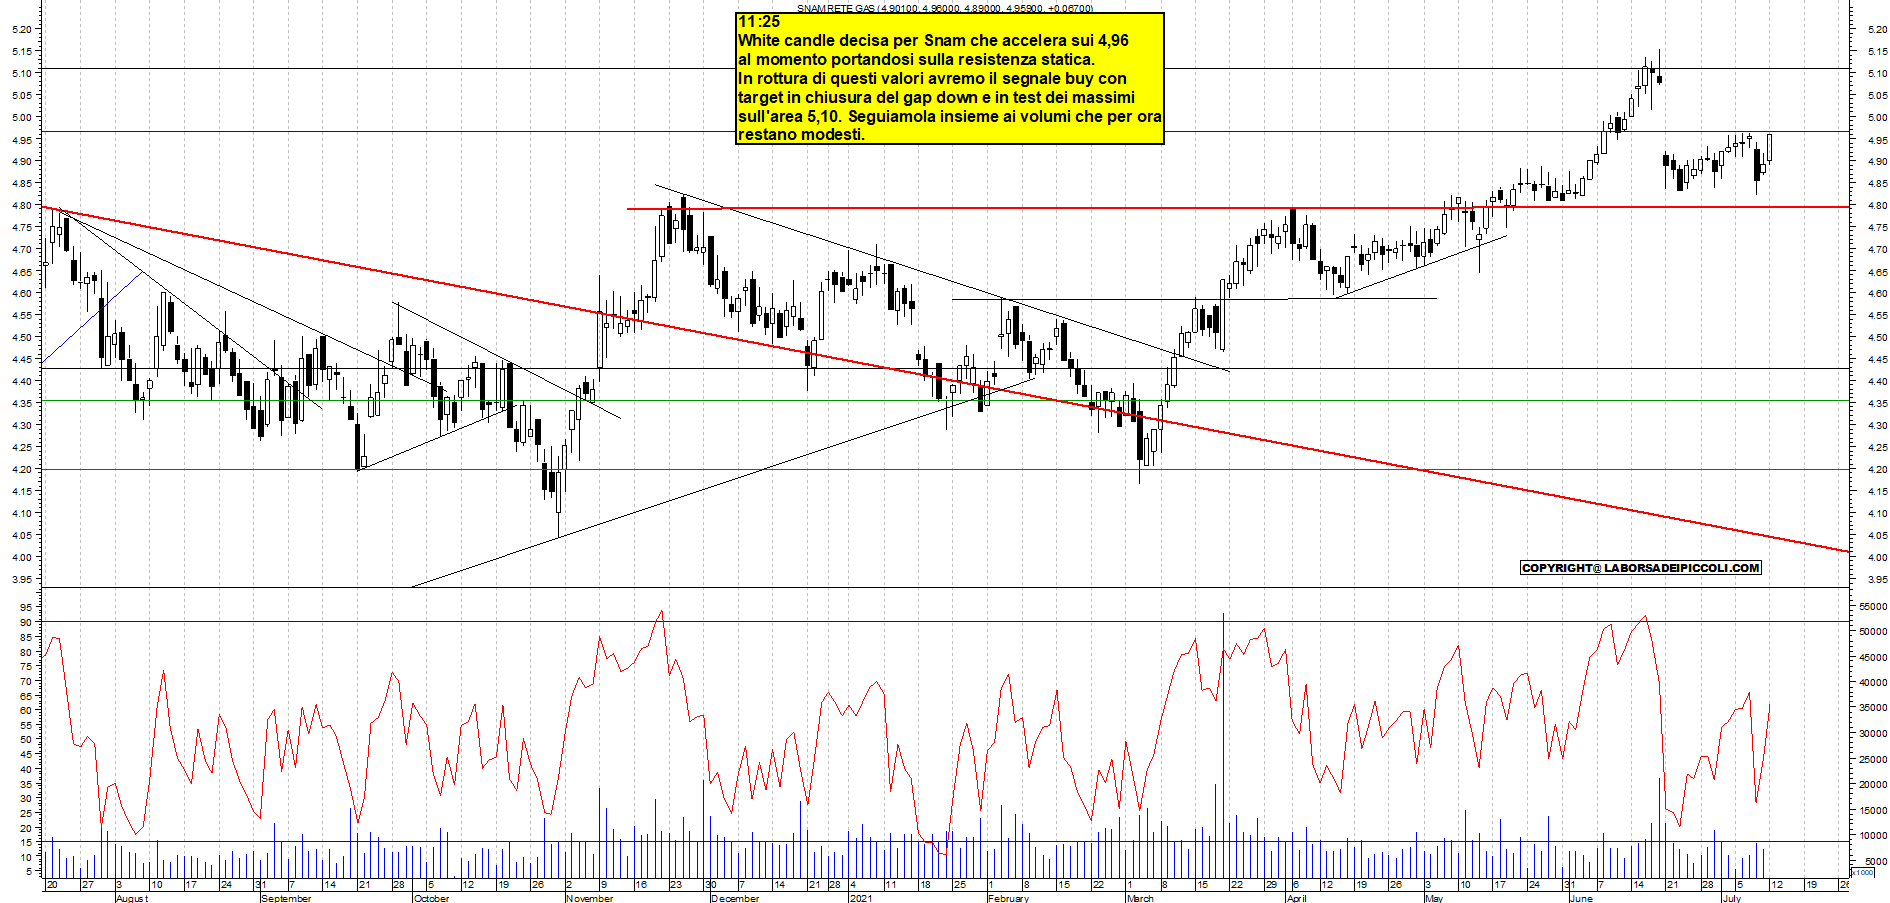This screenshot has width=1890, height=903.
Task: Click the October month label
Action: (x=431, y=898)
